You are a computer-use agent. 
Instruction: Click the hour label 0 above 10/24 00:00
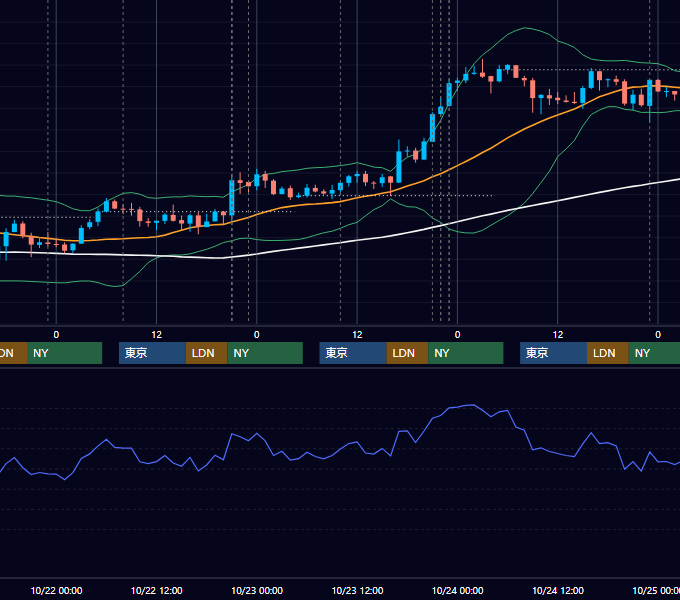(x=457, y=335)
